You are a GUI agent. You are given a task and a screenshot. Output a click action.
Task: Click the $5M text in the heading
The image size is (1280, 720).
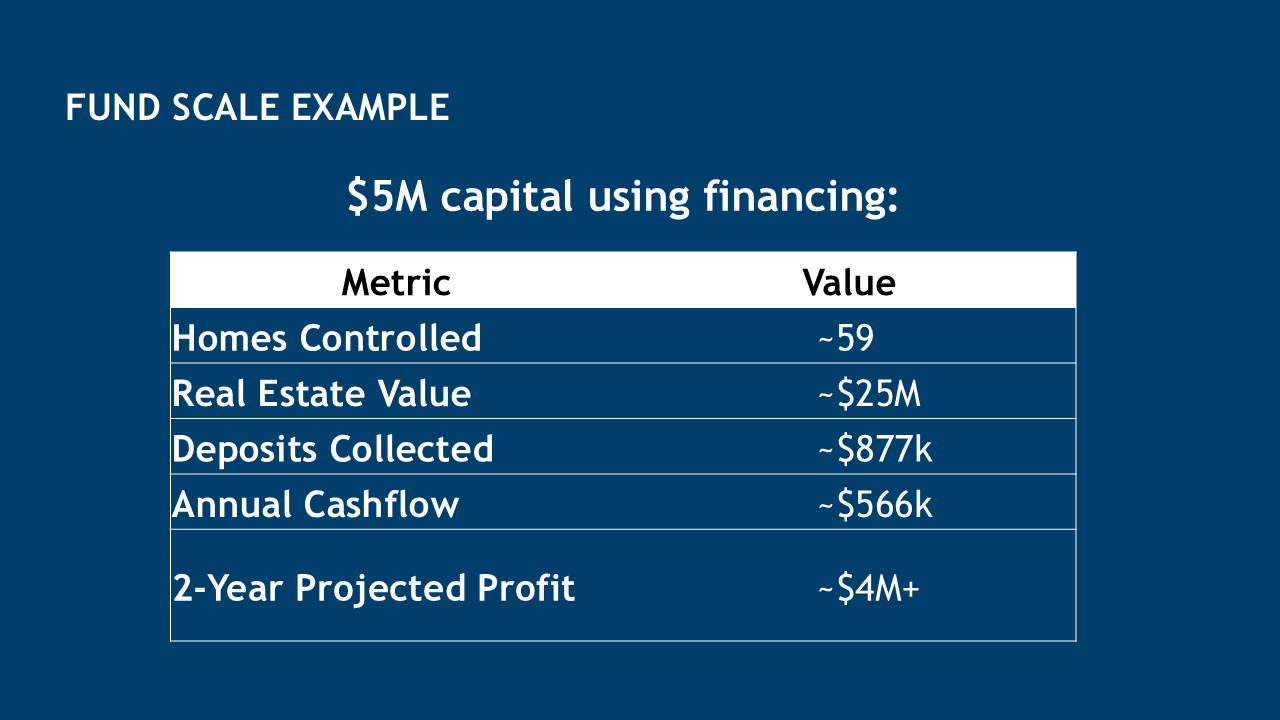click(387, 197)
